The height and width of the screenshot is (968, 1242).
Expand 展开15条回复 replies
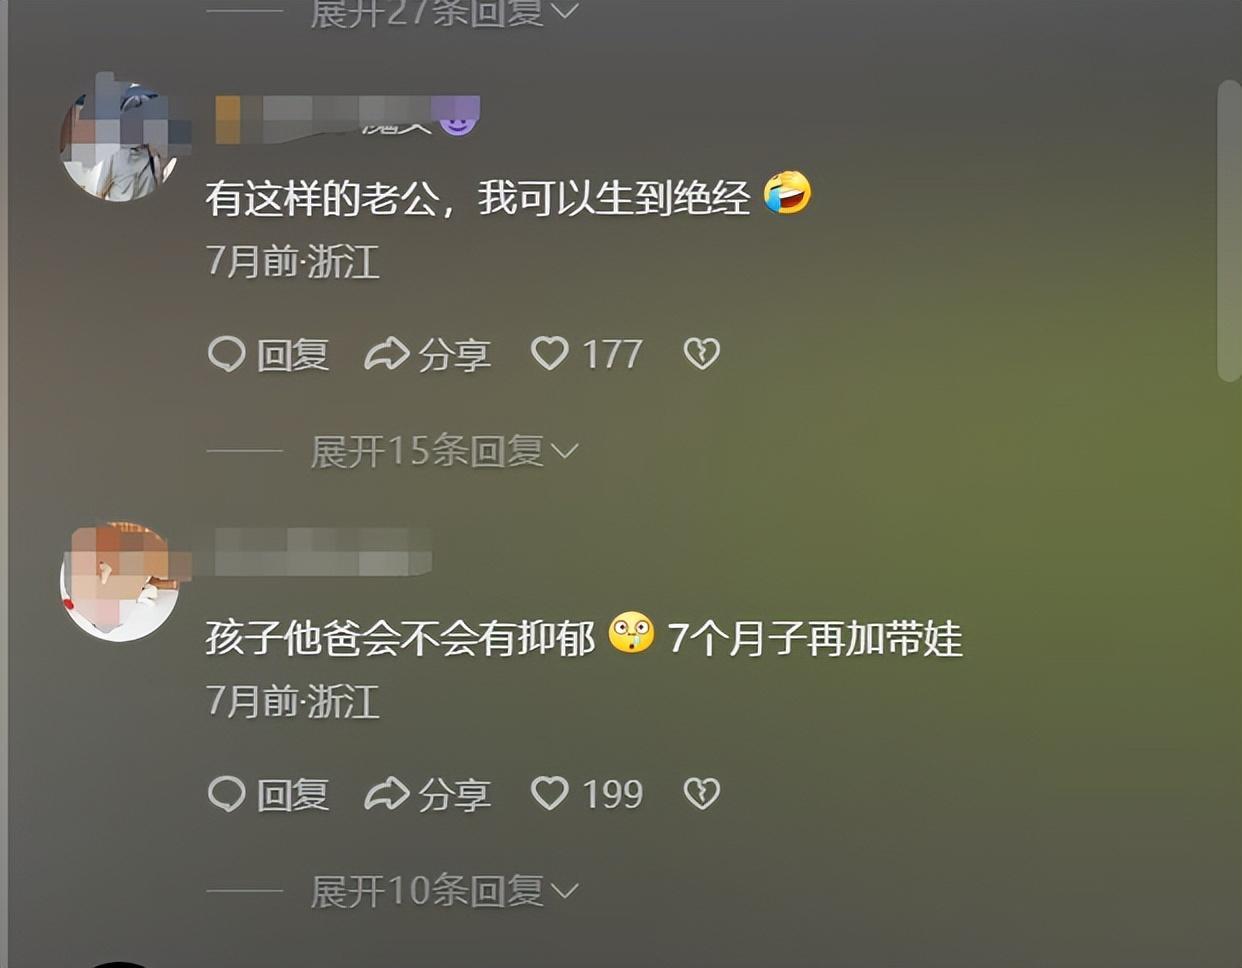click(x=444, y=451)
